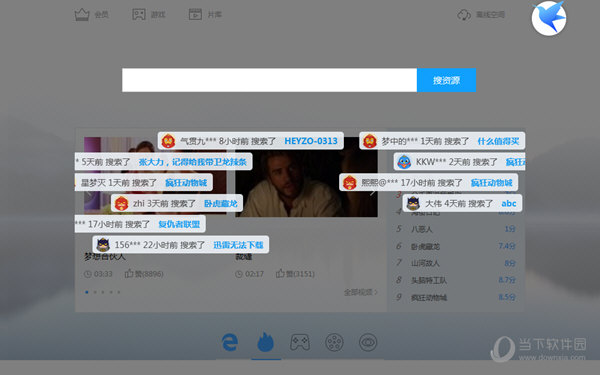Click the 梦想合伙人 video title
The width and height of the screenshot is (600, 375).
tap(104, 257)
